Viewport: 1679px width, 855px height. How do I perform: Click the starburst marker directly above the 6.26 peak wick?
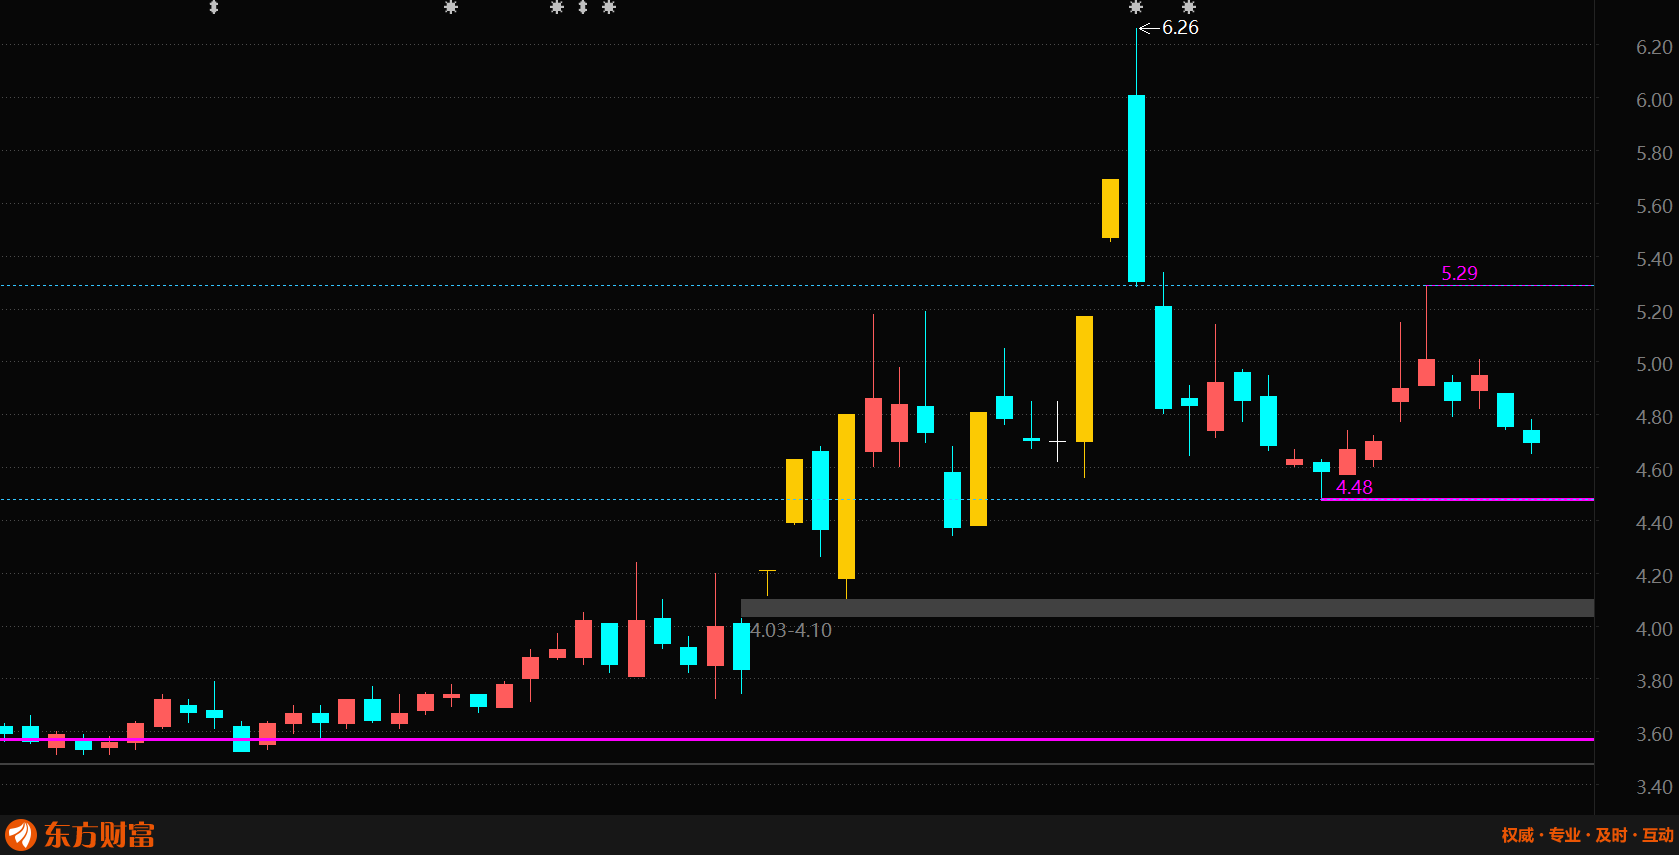coord(1136,7)
